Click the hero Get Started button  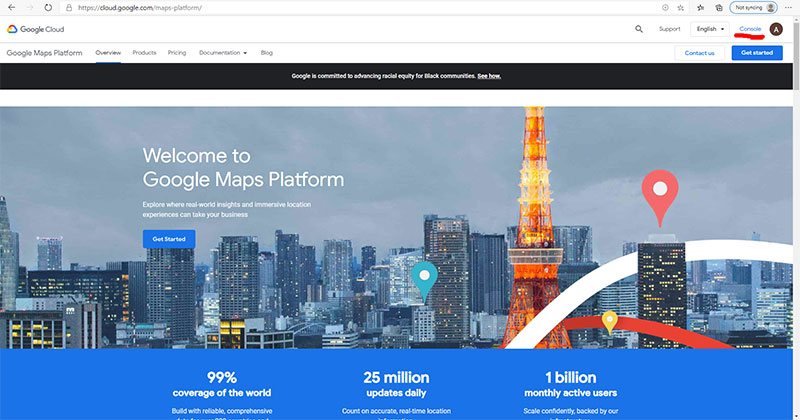coord(169,239)
